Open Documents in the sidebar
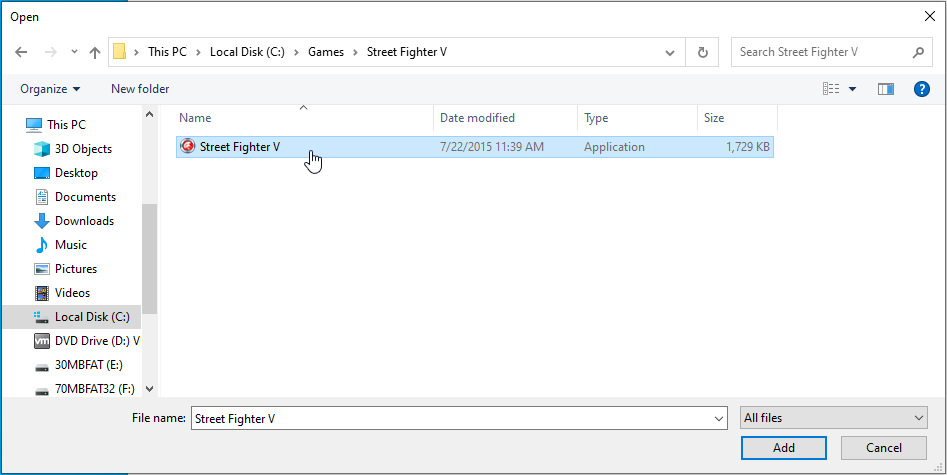Viewport: 947px width, 475px height. coord(85,197)
